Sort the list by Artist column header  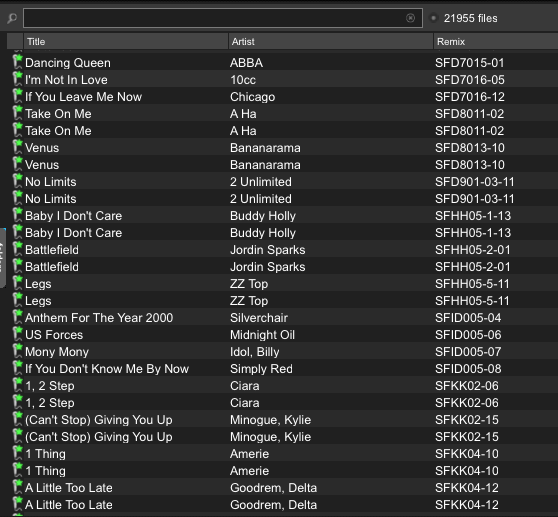point(331,42)
